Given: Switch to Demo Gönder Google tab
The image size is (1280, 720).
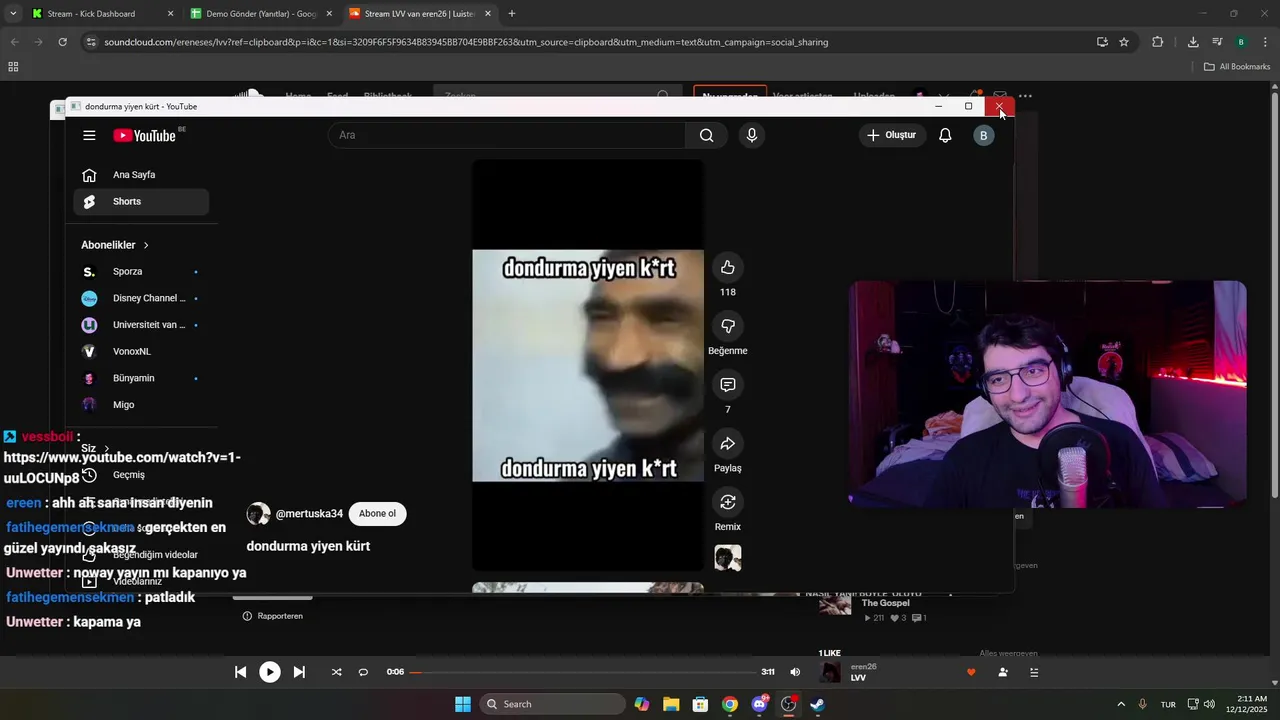Looking at the screenshot, I should tap(260, 14).
